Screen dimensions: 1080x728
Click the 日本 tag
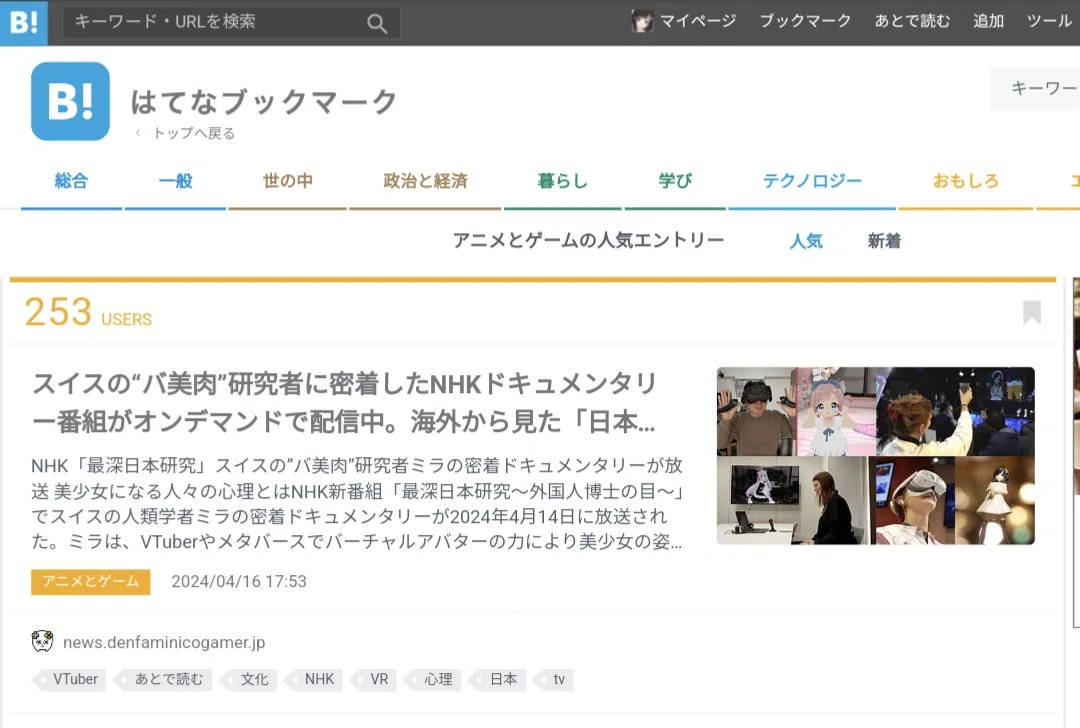pos(499,680)
